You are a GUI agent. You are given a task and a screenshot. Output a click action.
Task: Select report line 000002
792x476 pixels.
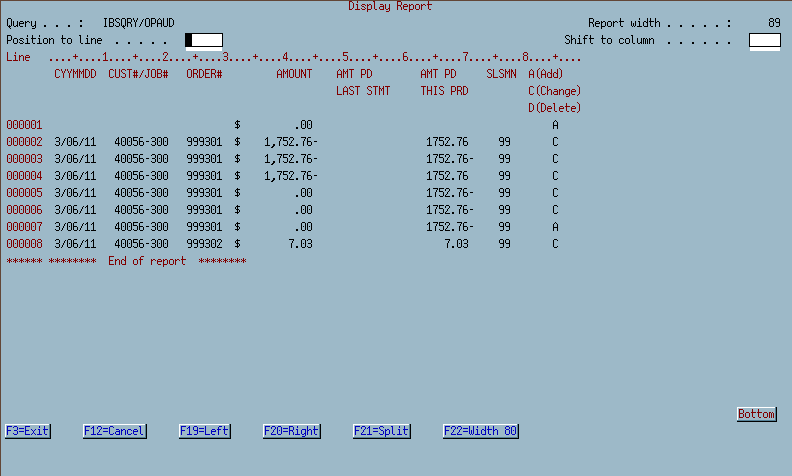tap(24, 142)
